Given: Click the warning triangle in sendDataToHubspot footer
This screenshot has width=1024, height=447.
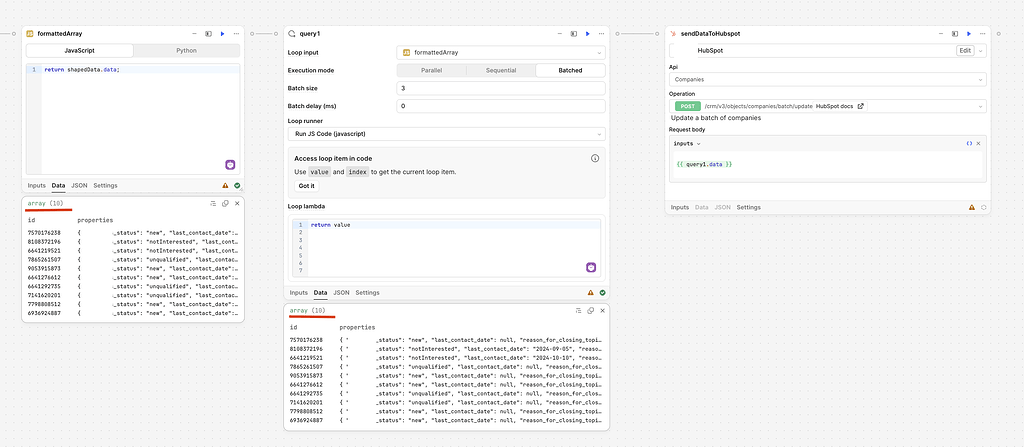Looking at the screenshot, I should [972, 207].
